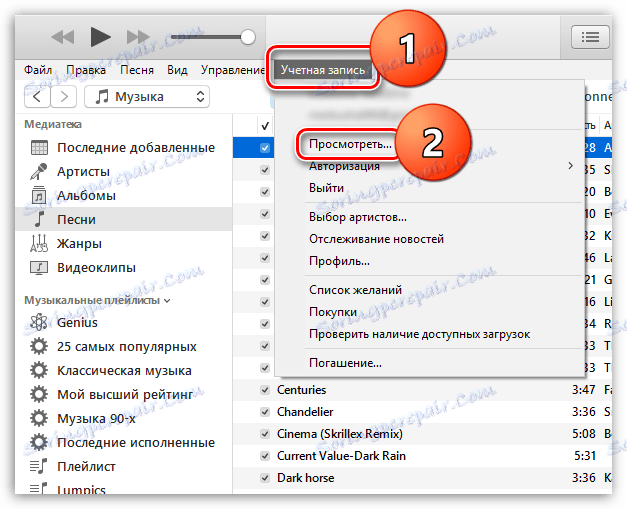Open Профиль... from the menu
627x509 pixels.
339,261
